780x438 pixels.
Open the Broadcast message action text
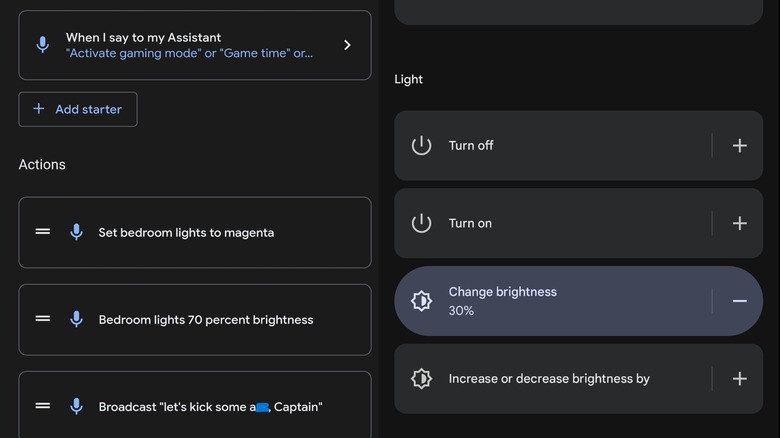pyautogui.click(x=210, y=407)
